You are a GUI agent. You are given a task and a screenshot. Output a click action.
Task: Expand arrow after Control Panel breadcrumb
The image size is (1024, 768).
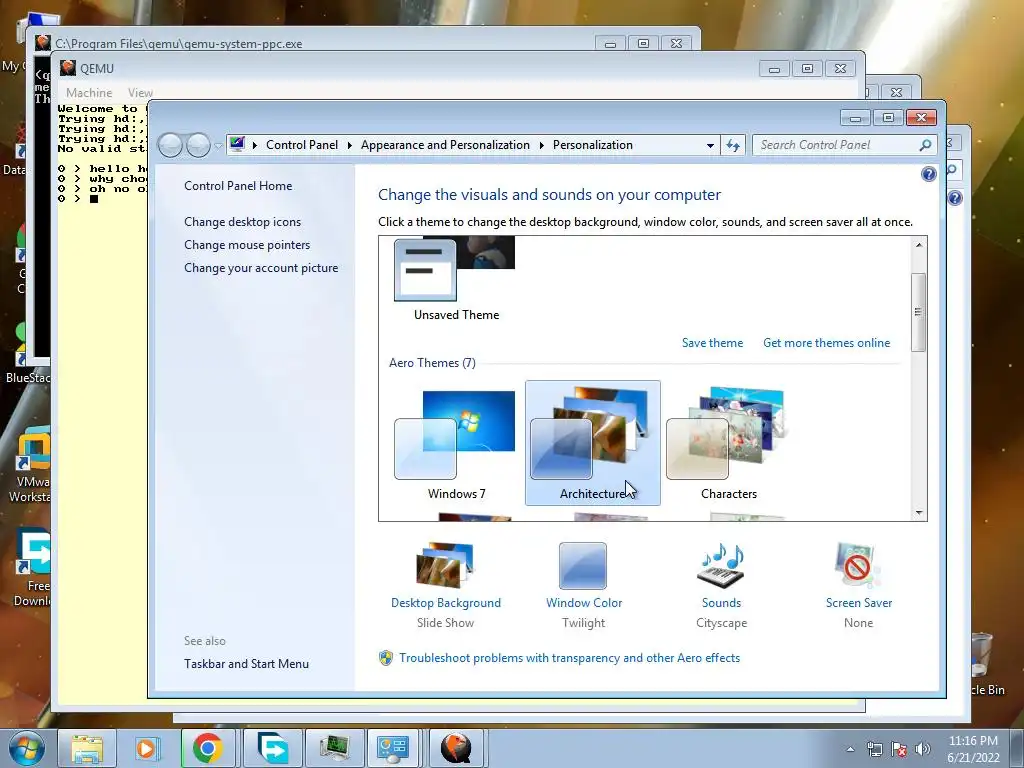(x=349, y=145)
